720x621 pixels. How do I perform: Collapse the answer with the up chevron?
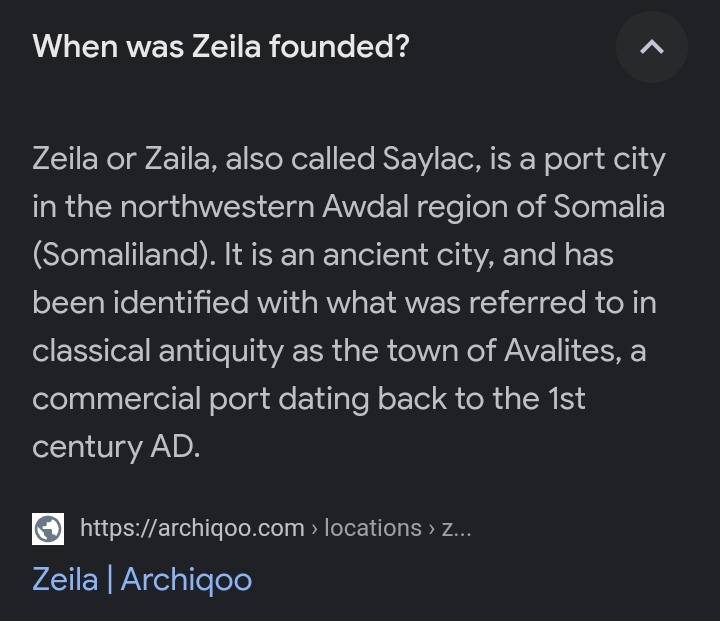tap(652, 47)
